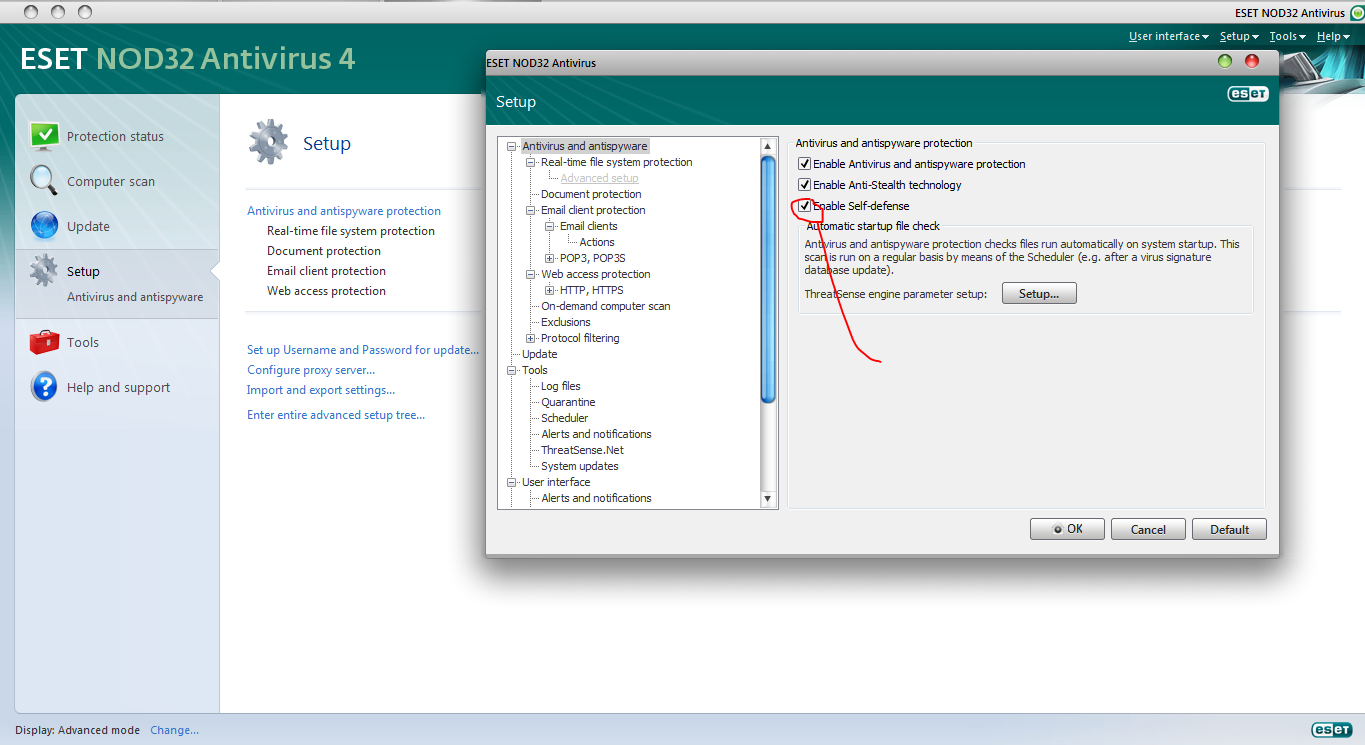Click the Cancel button
The height and width of the screenshot is (745, 1365).
(x=1148, y=529)
